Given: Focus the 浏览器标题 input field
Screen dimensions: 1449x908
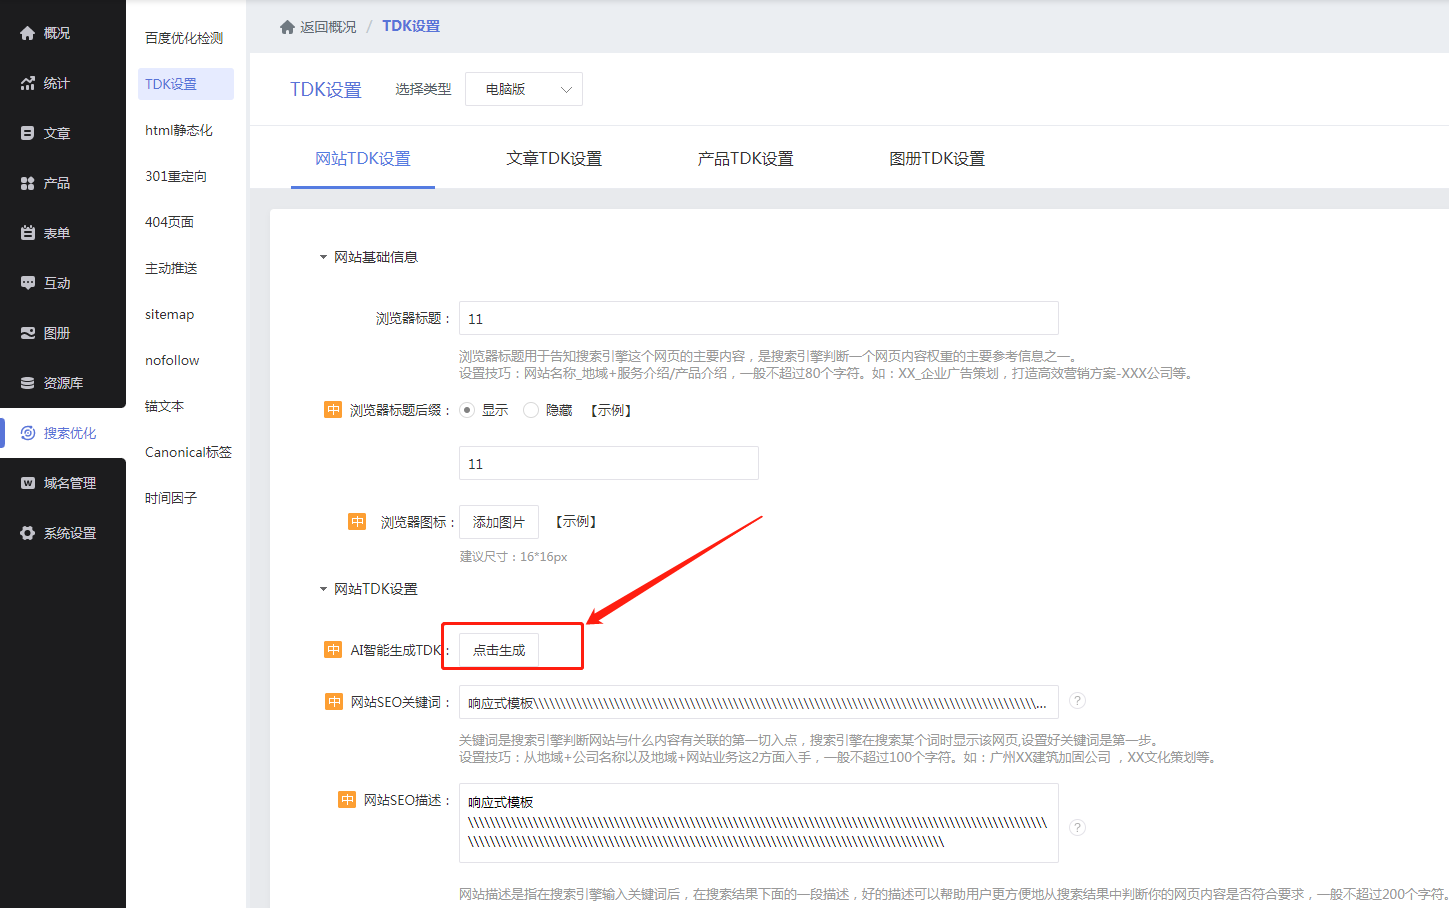Looking at the screenshot, I should click(759, 318).
